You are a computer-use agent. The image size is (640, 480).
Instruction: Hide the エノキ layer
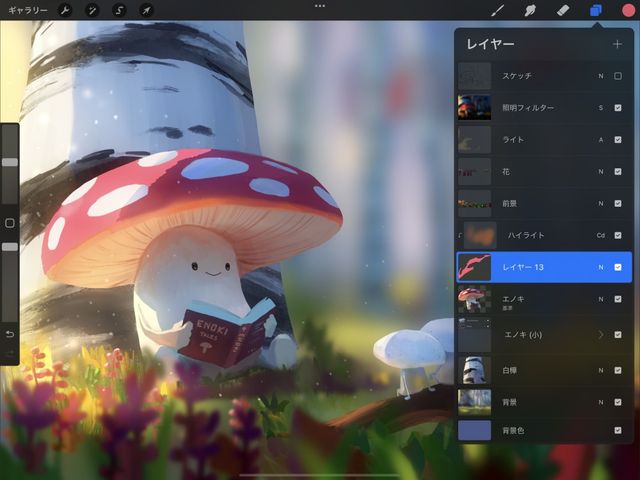coord(618,299)
